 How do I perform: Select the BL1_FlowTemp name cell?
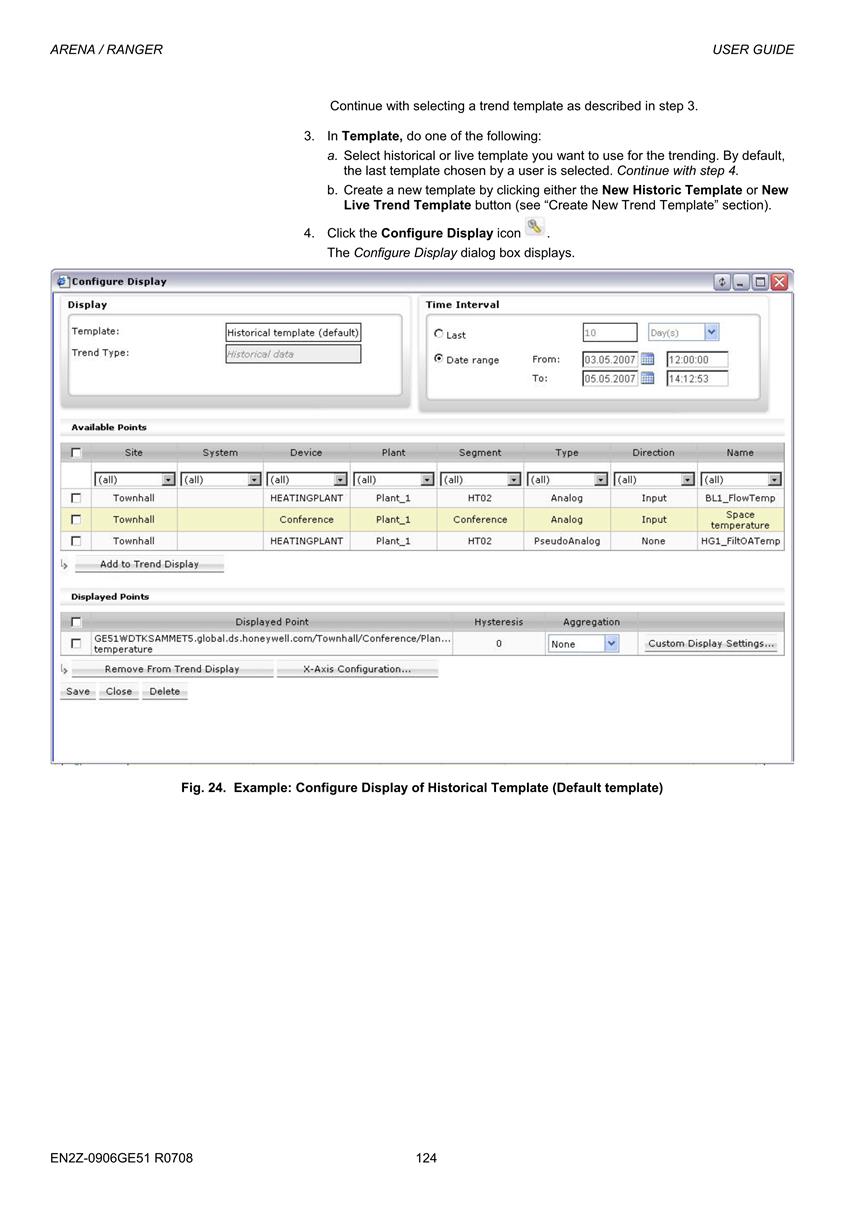coord(741,498)
